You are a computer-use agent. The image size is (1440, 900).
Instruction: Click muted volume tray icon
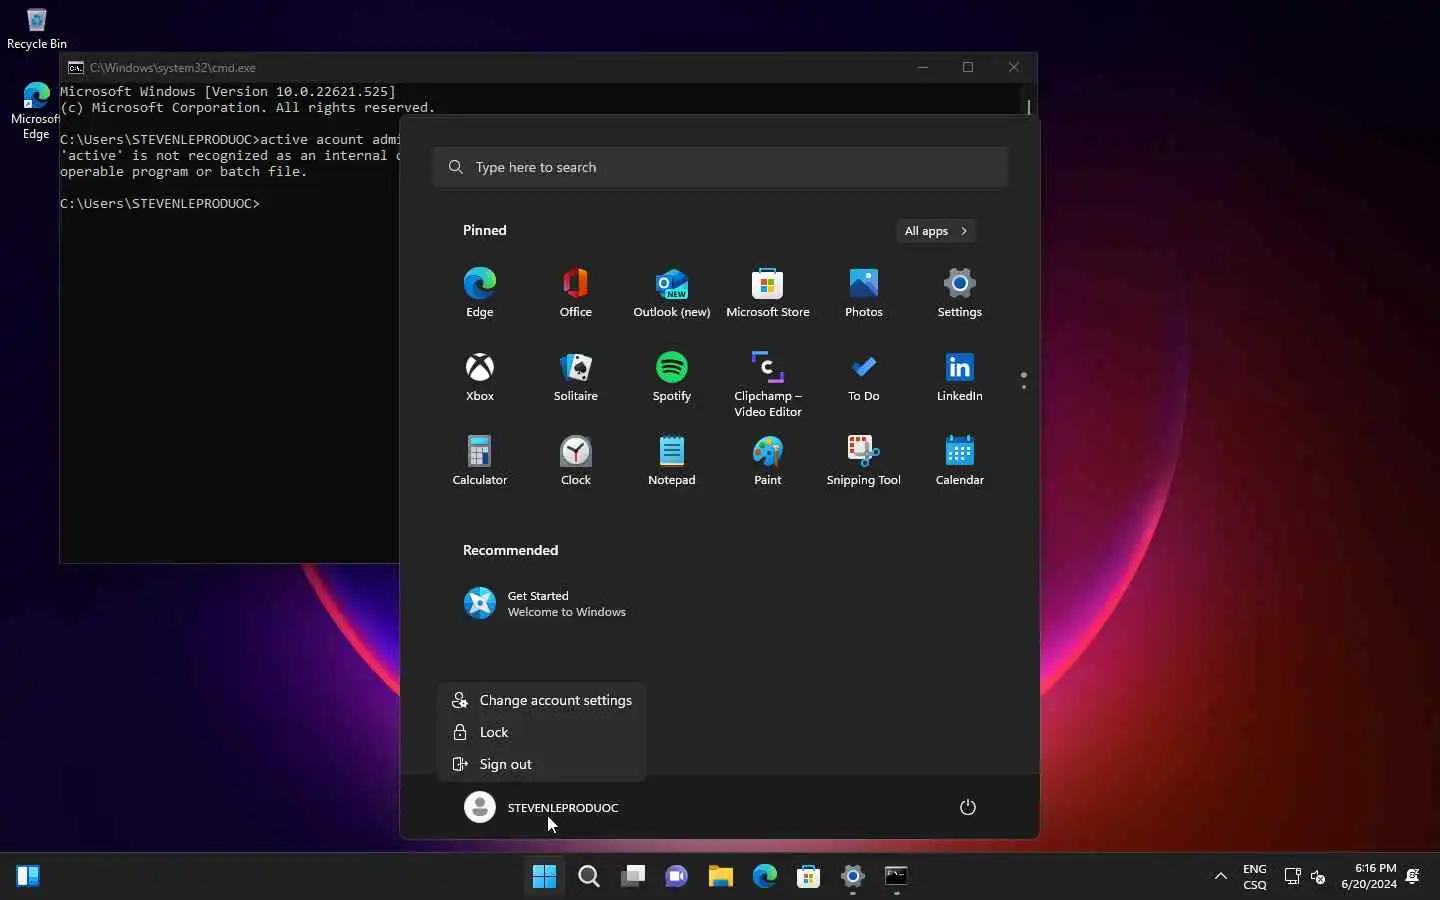coord(1319,877)
